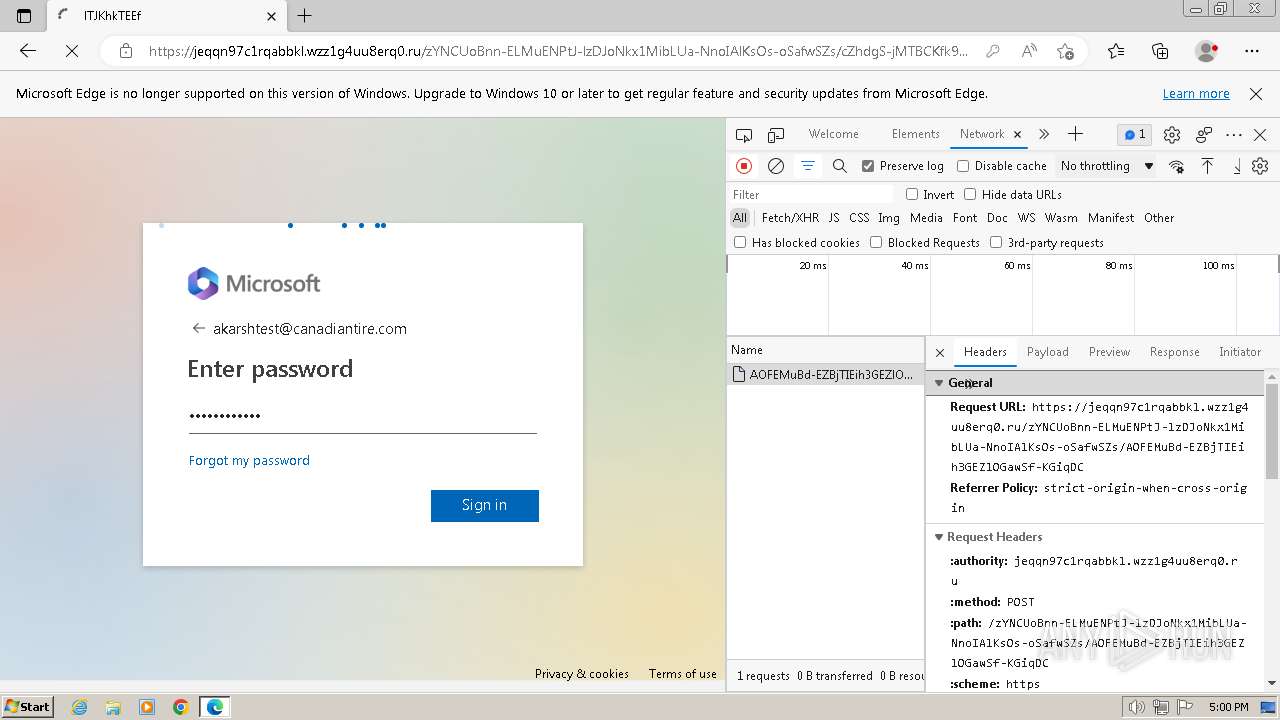This screenshot has width=1280, height=720.
Task: Open Edge settings and more menu
Action: 1252,51
